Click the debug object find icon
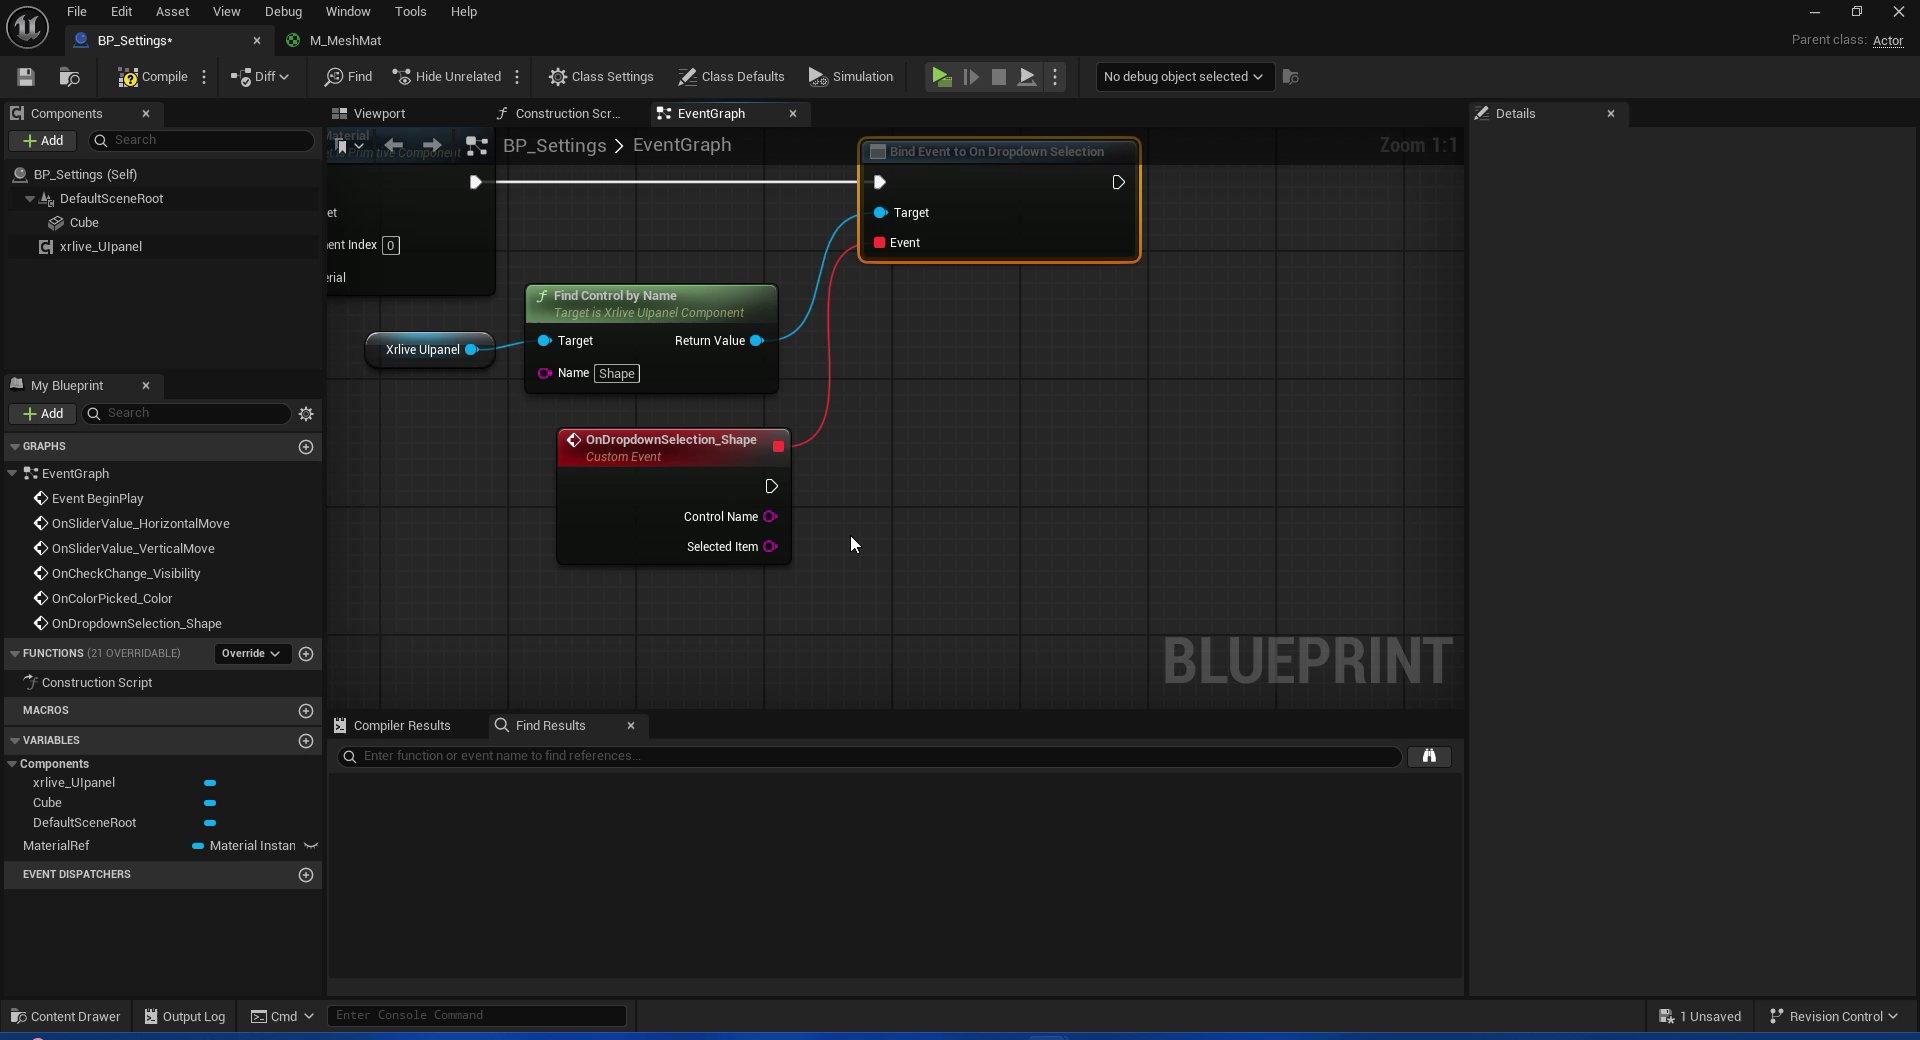Viewport: 1920px width, 1040px height. 1291,77
